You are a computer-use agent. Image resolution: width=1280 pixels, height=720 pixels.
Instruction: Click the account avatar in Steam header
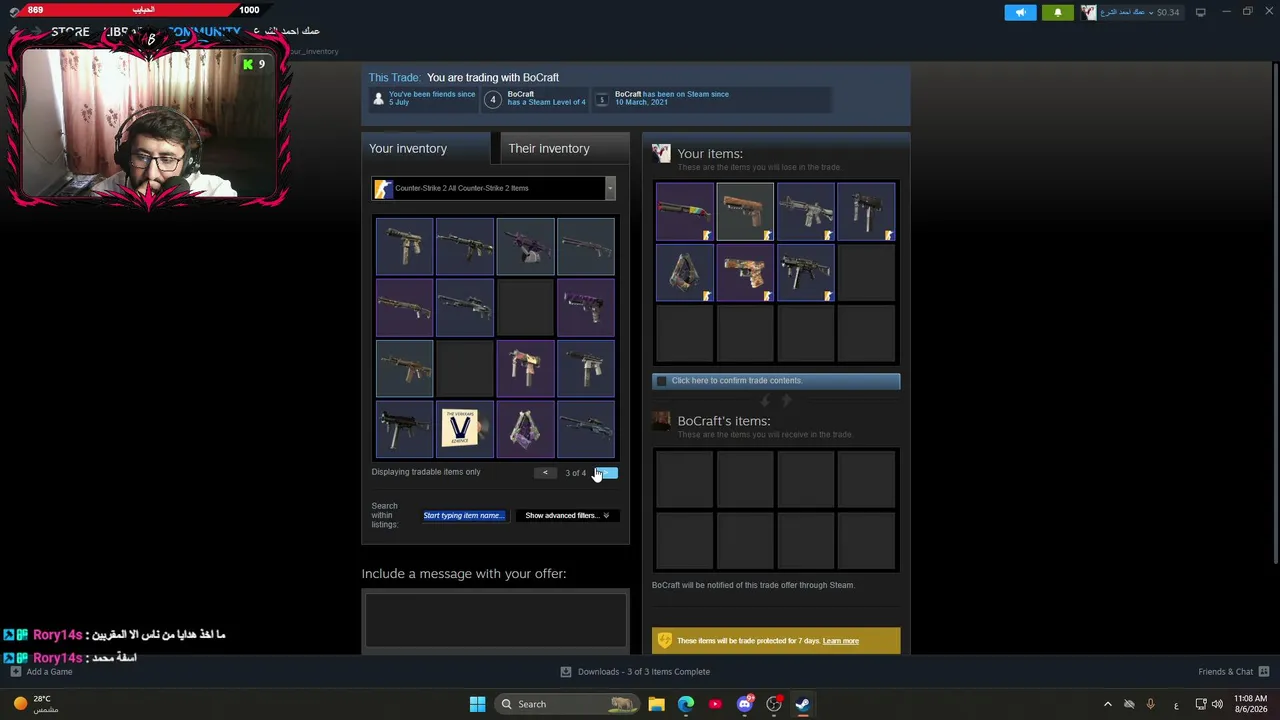[x=1088, y=12]
